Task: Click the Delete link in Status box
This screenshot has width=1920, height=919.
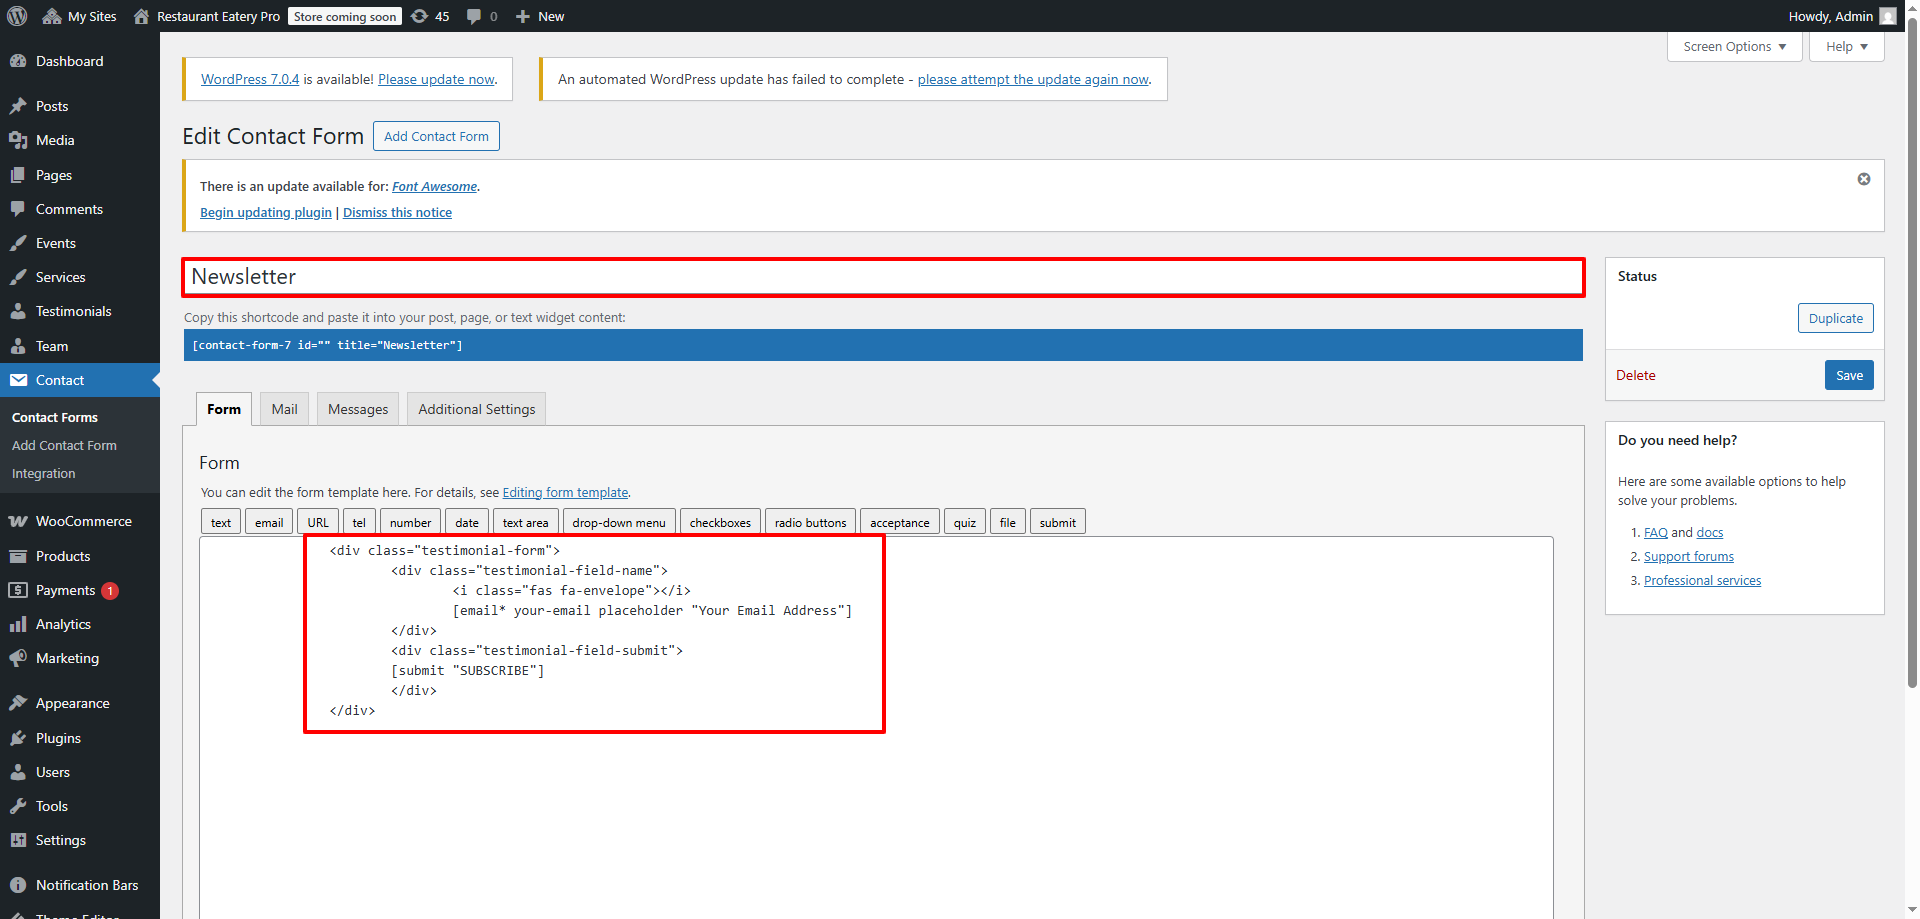Action: [1636, 375]
